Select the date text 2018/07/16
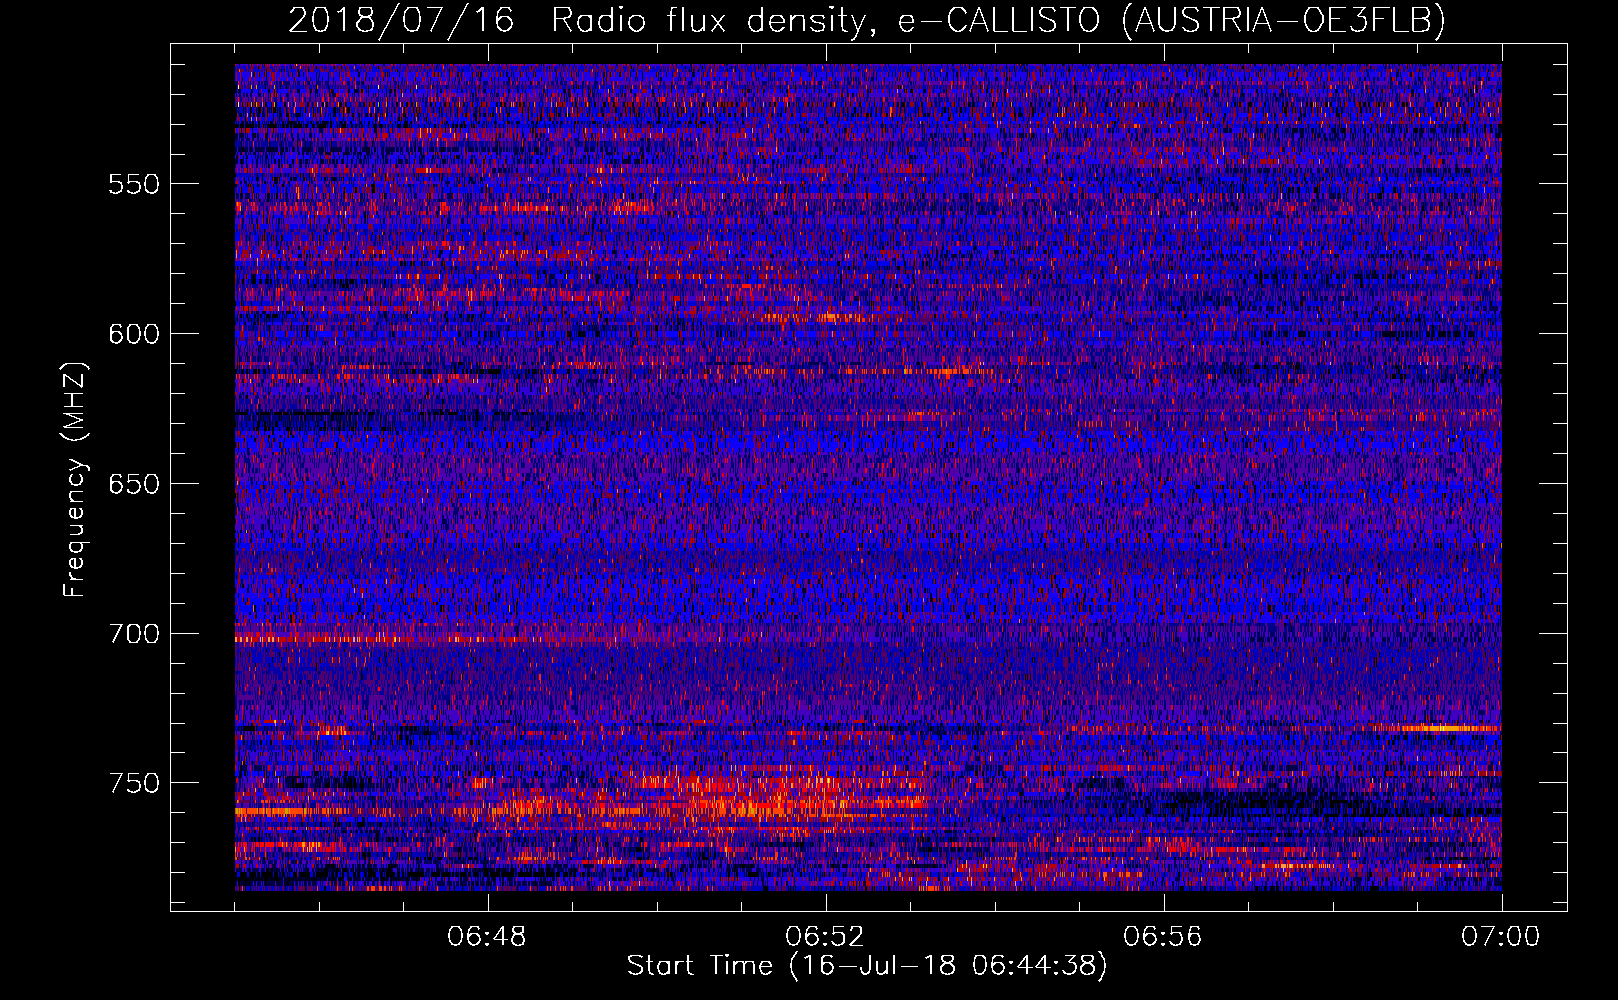 click(401, 20)
